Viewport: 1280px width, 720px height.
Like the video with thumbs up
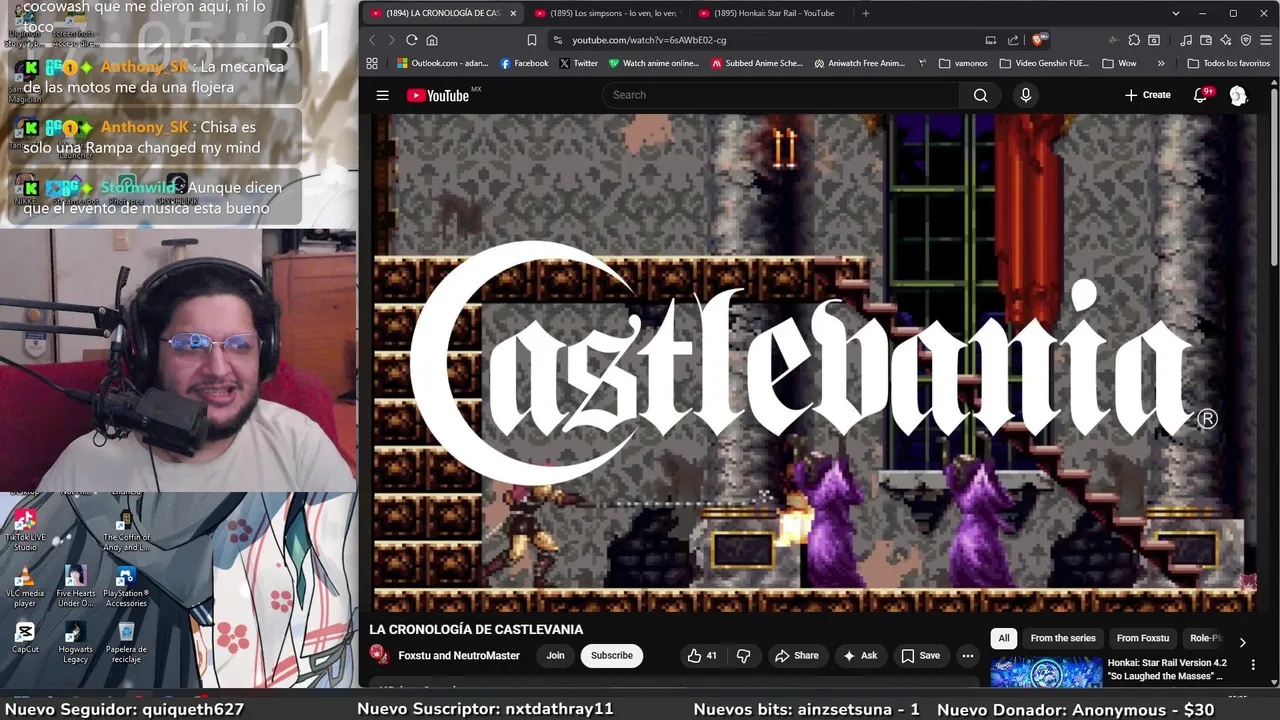click(702, 656)
